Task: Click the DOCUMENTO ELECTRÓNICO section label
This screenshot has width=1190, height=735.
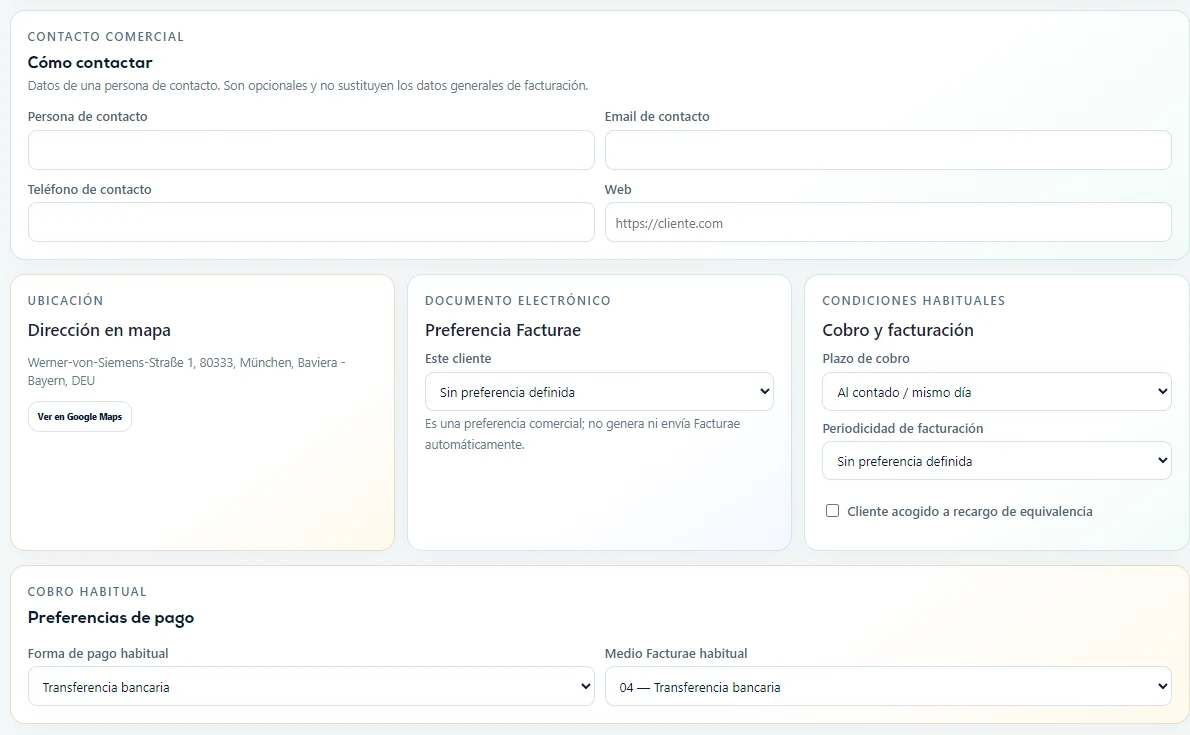Action: click(x=518, y=301)
